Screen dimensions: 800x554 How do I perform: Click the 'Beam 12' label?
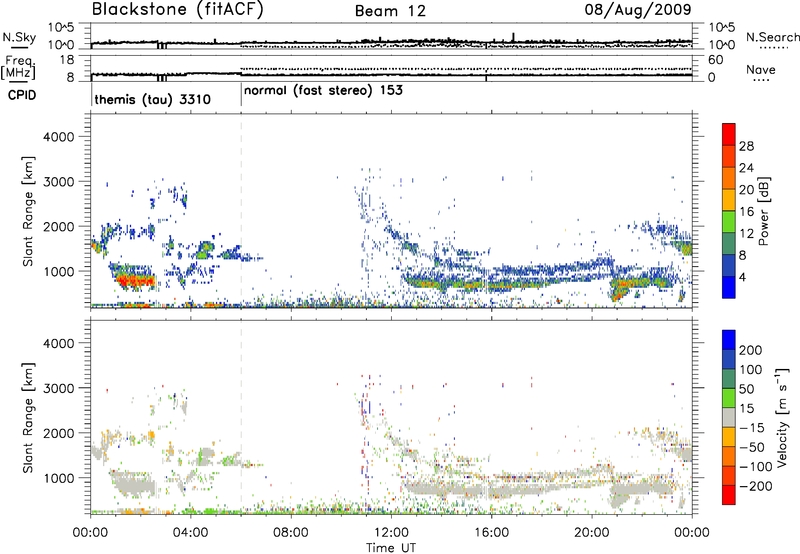390,11
